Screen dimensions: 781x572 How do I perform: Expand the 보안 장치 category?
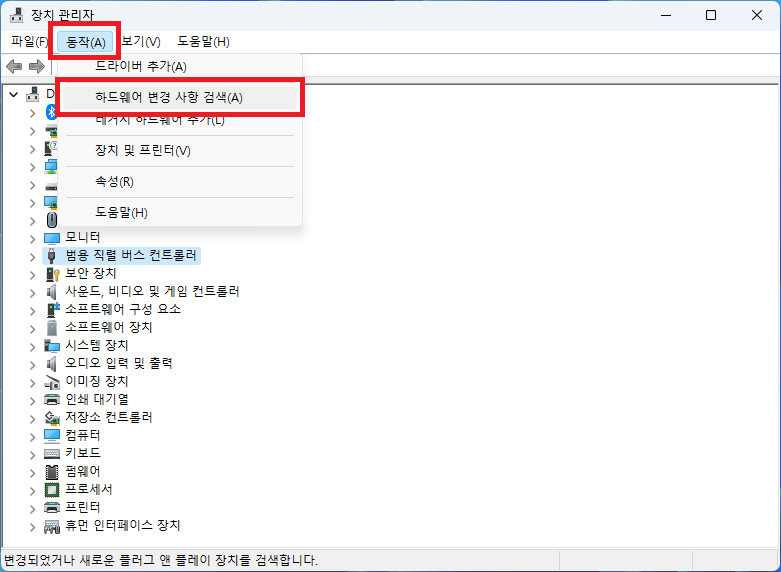click(x=32, y=275)
